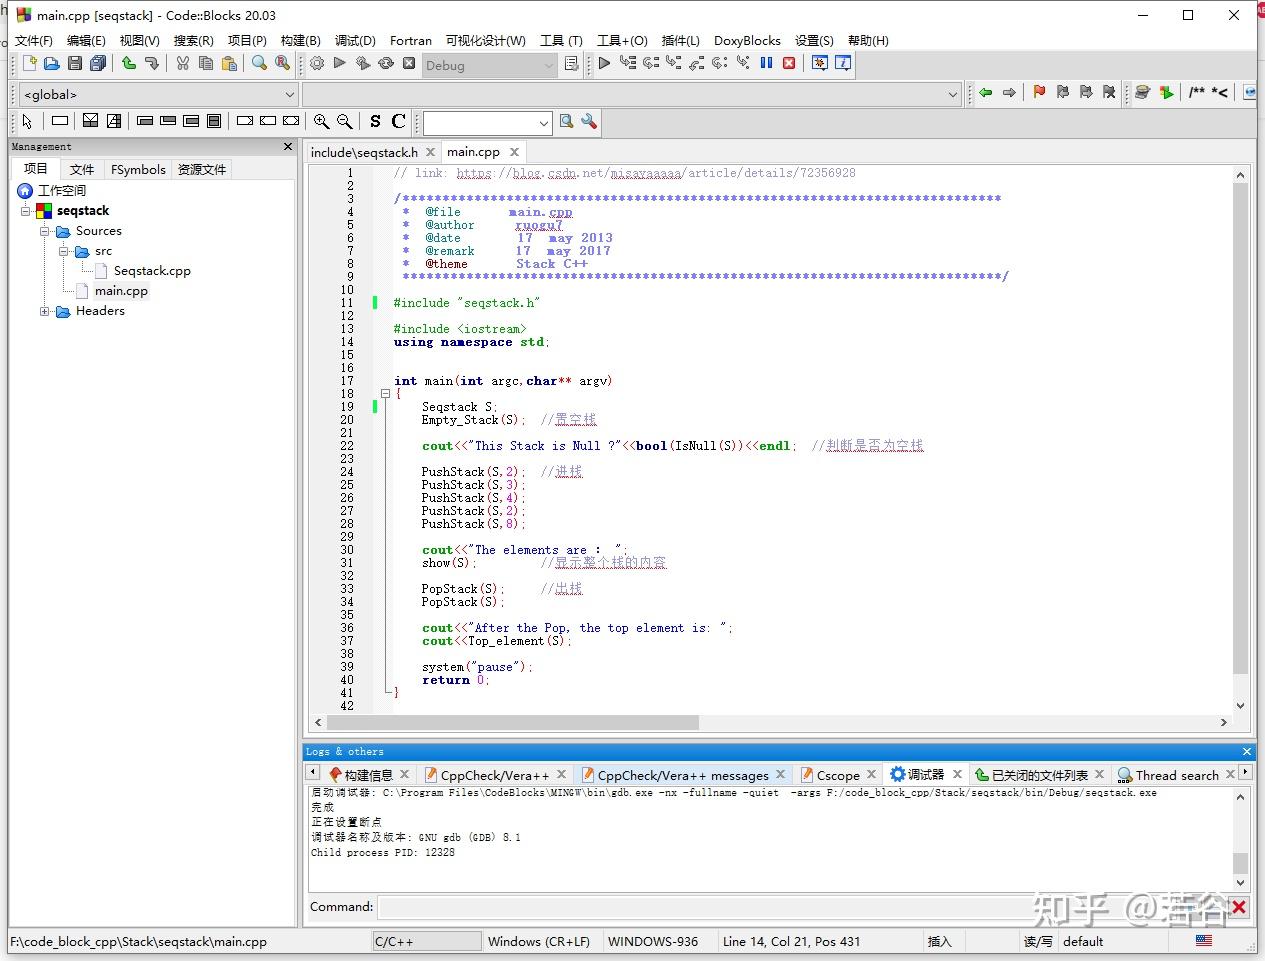
Task: Click the debugger Various info icon
Action: (843, 63)
